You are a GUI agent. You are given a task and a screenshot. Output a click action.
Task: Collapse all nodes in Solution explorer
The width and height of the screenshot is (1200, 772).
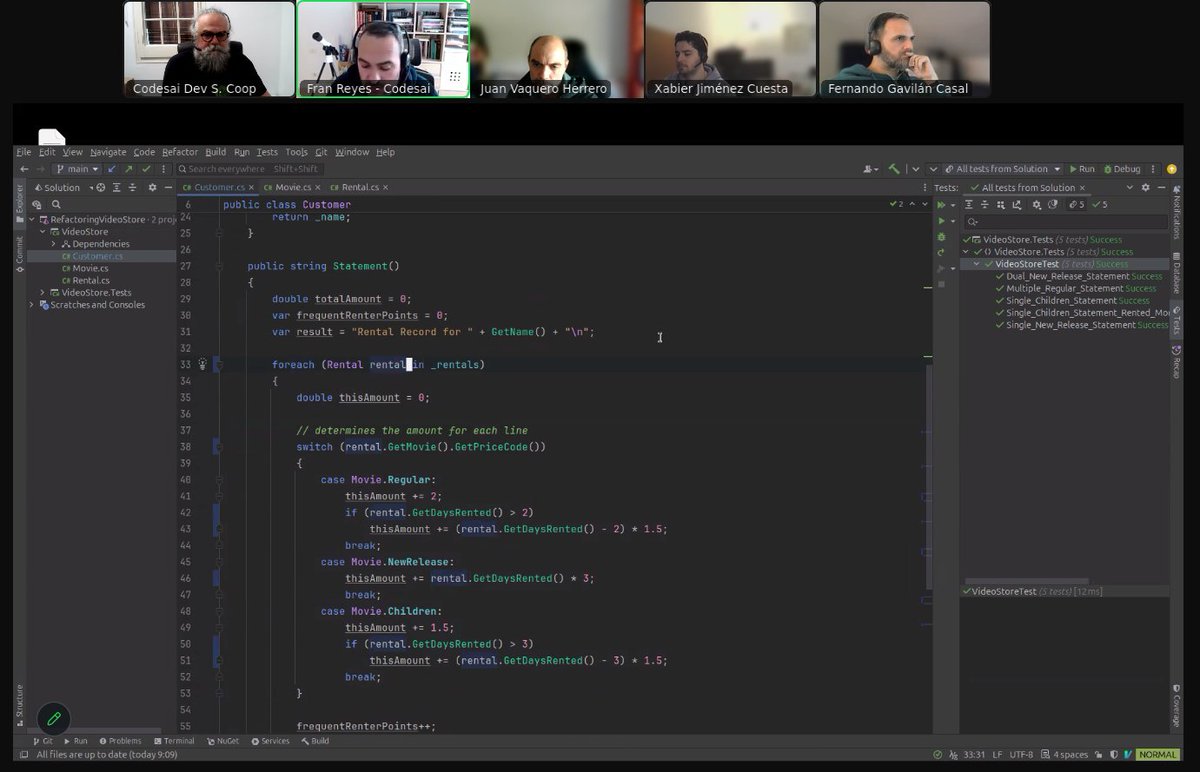coord(132,188)
